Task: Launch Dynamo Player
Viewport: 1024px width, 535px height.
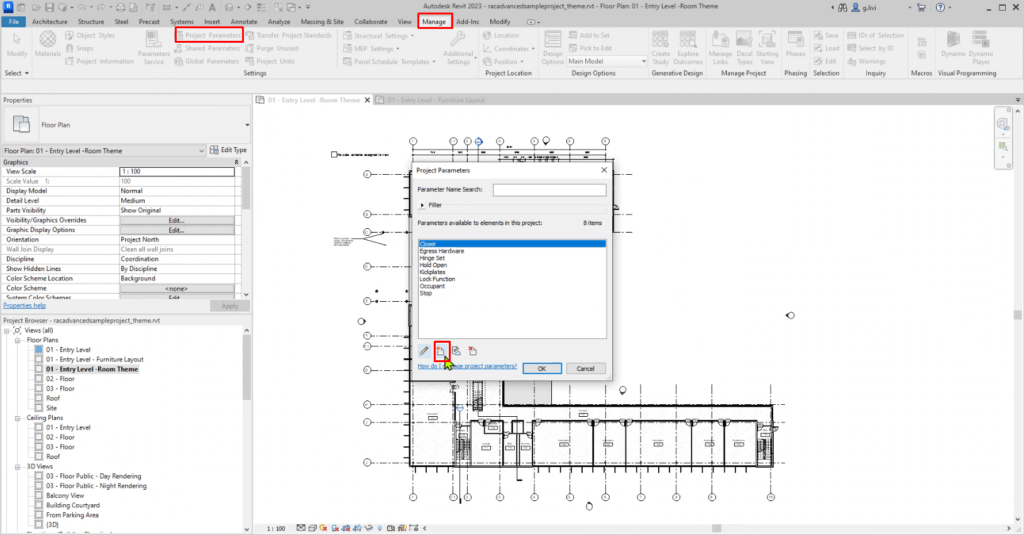Action: point(980,48)
